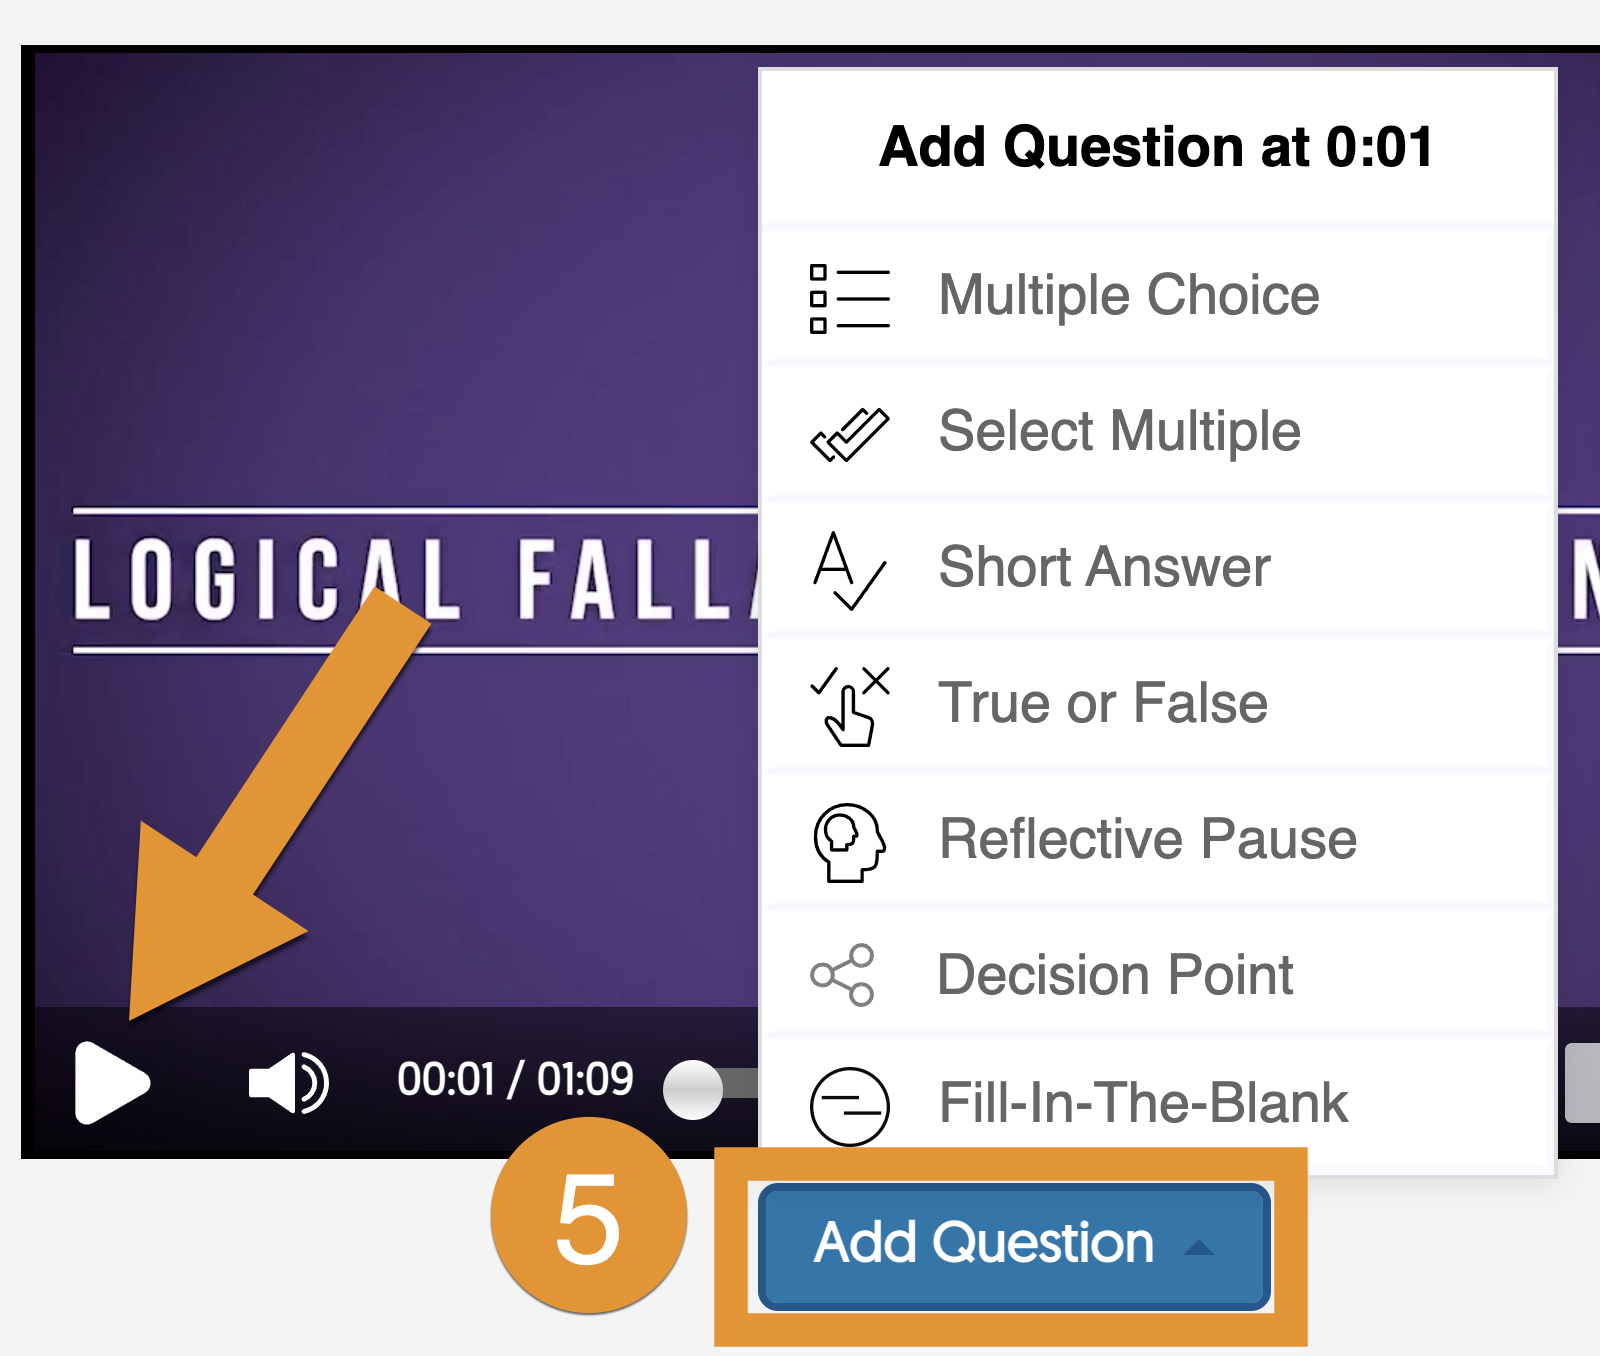The width and height of the screenshot is (1600, 1356).
Task: Click the Reflective Pause head icon
Action: (x=849, y=842)
